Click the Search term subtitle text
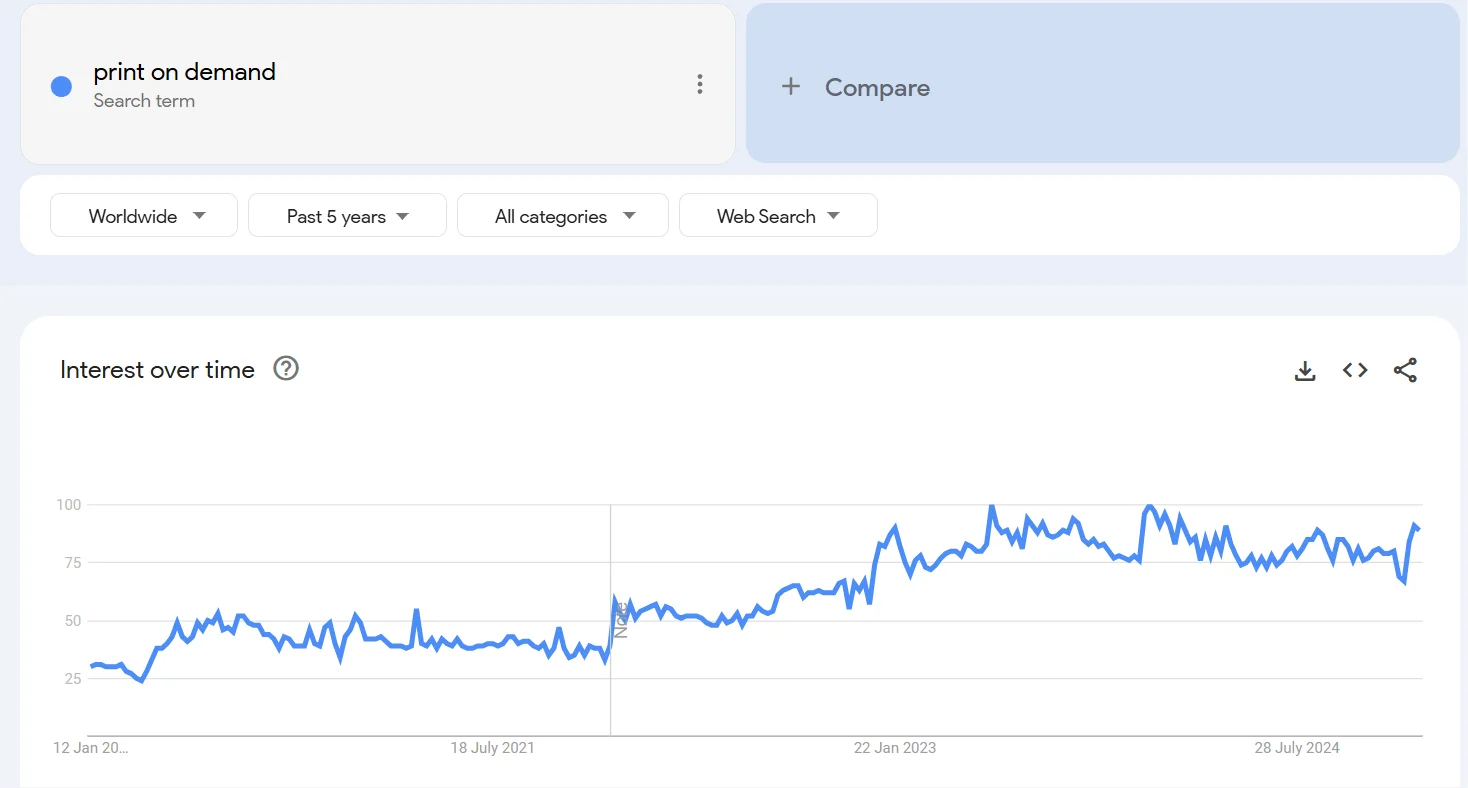The image size is (1468, 788). 144,101
